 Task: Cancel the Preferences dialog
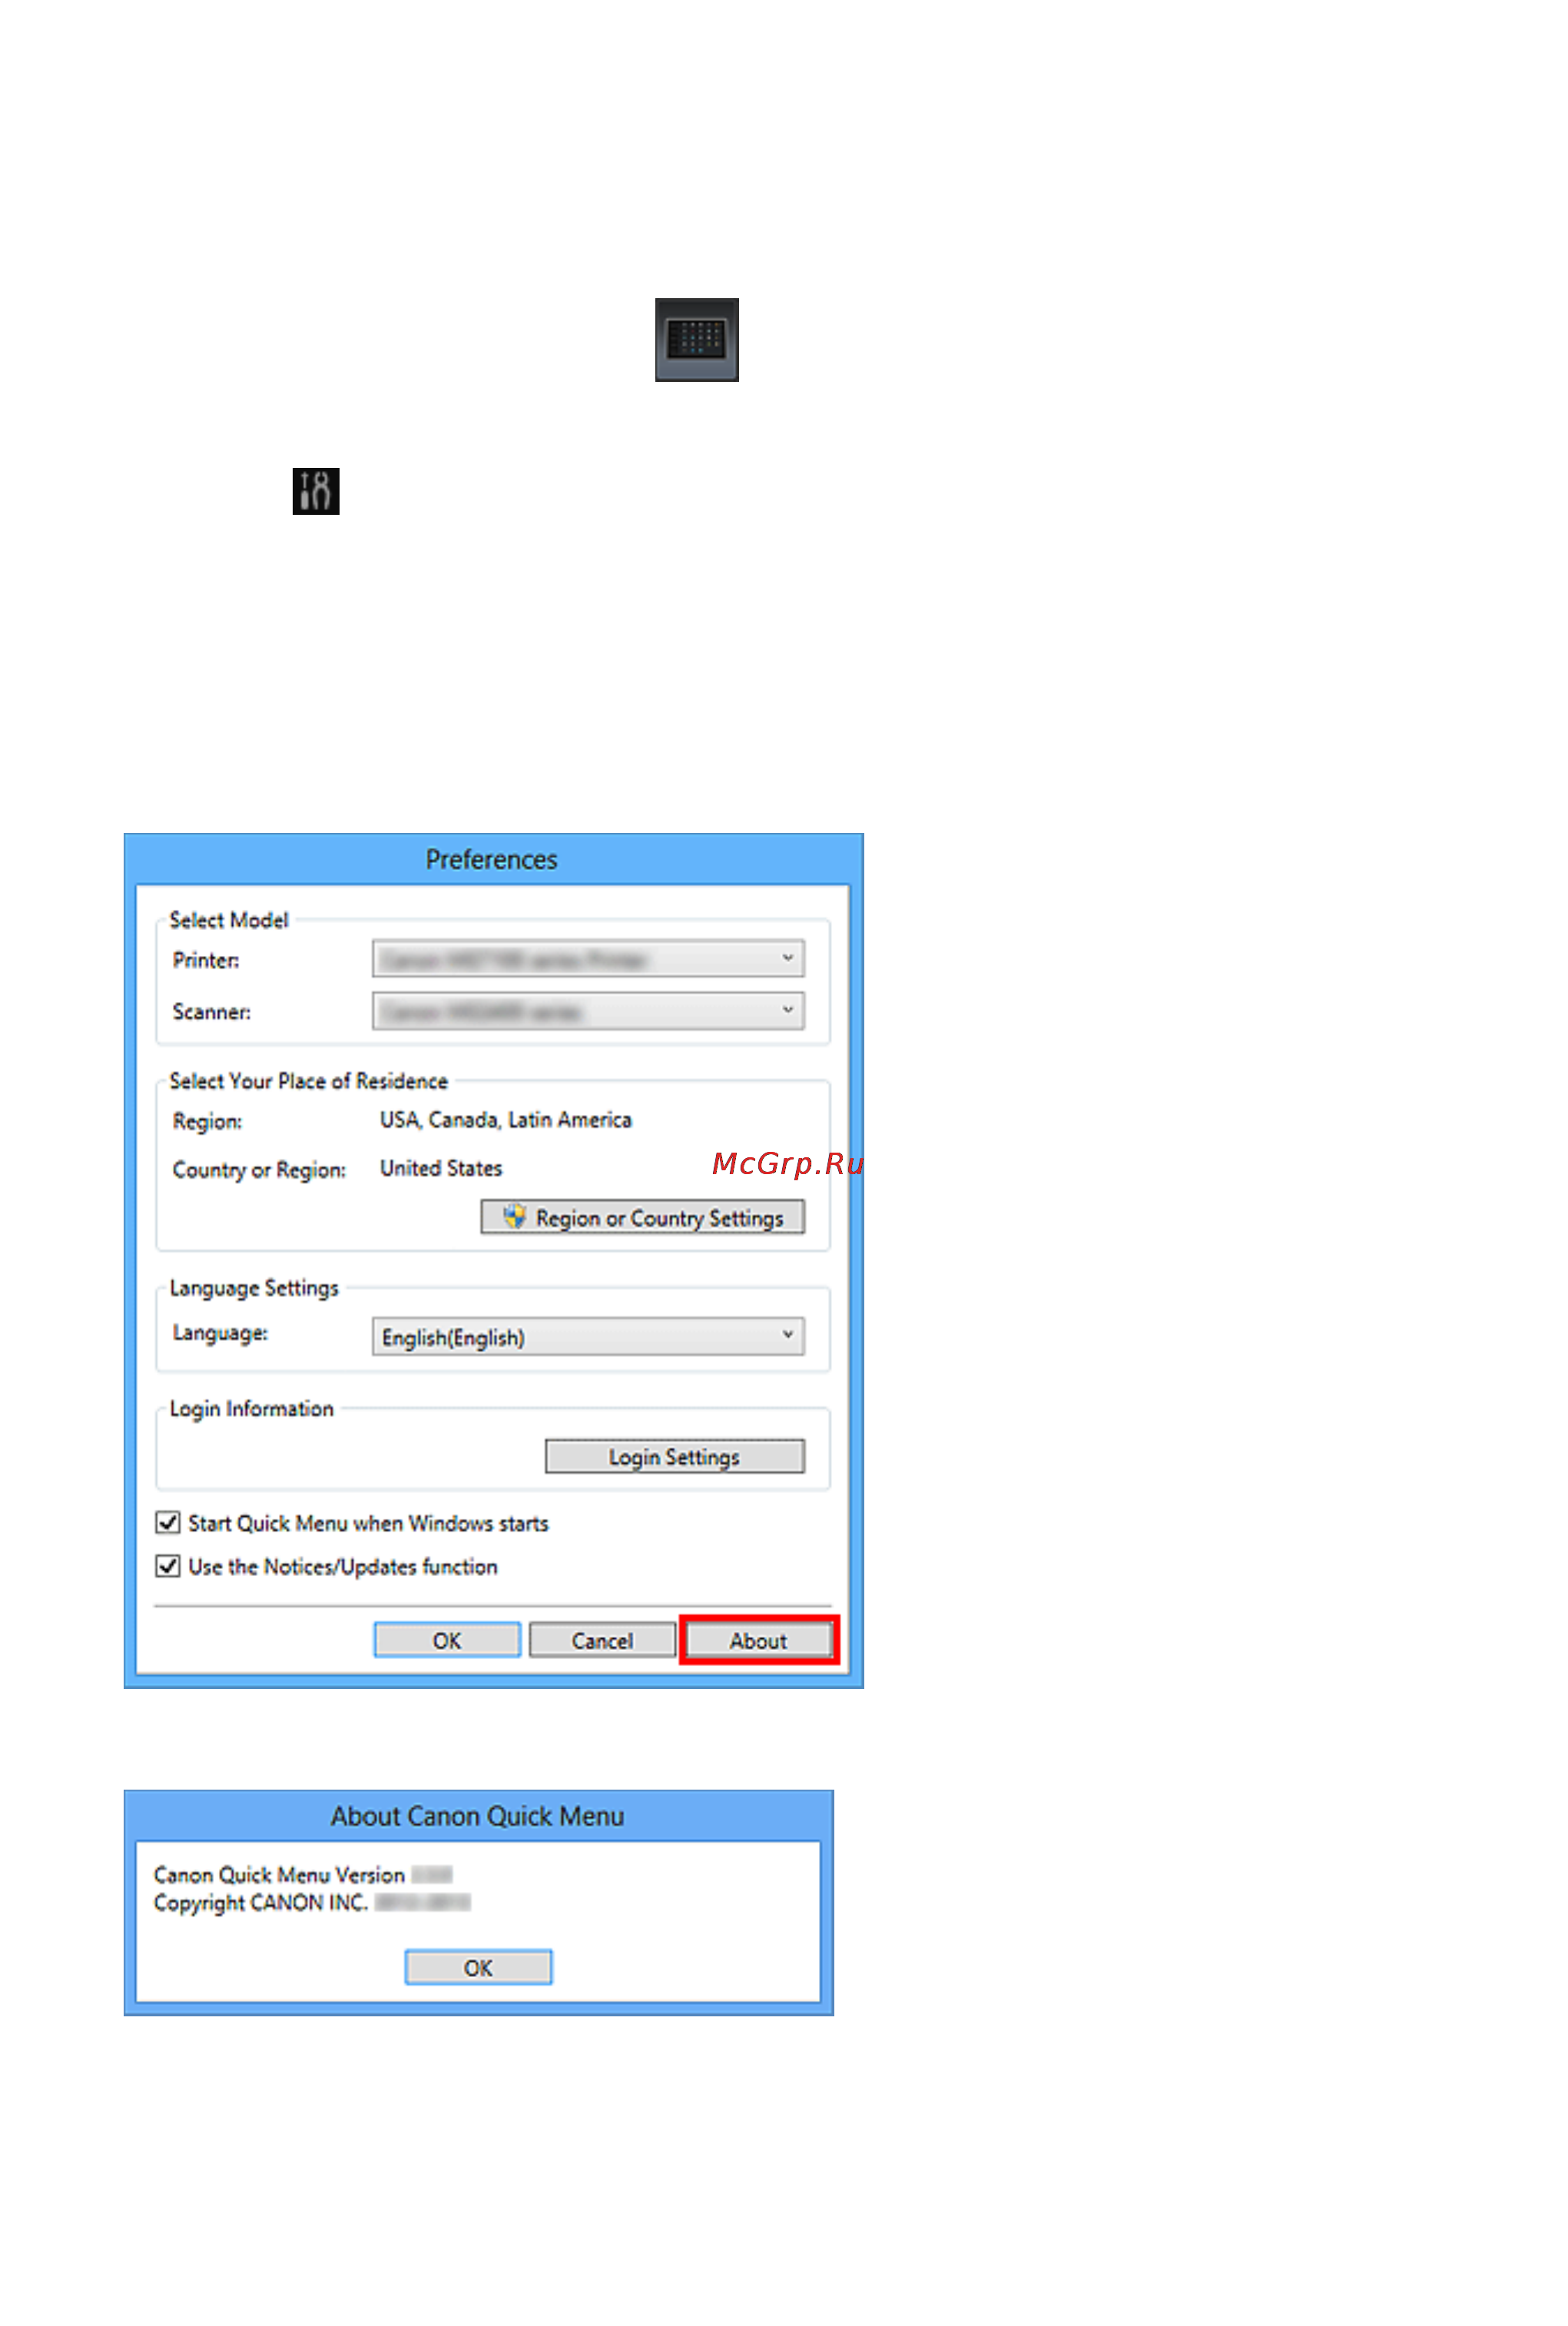(602, 1640)
